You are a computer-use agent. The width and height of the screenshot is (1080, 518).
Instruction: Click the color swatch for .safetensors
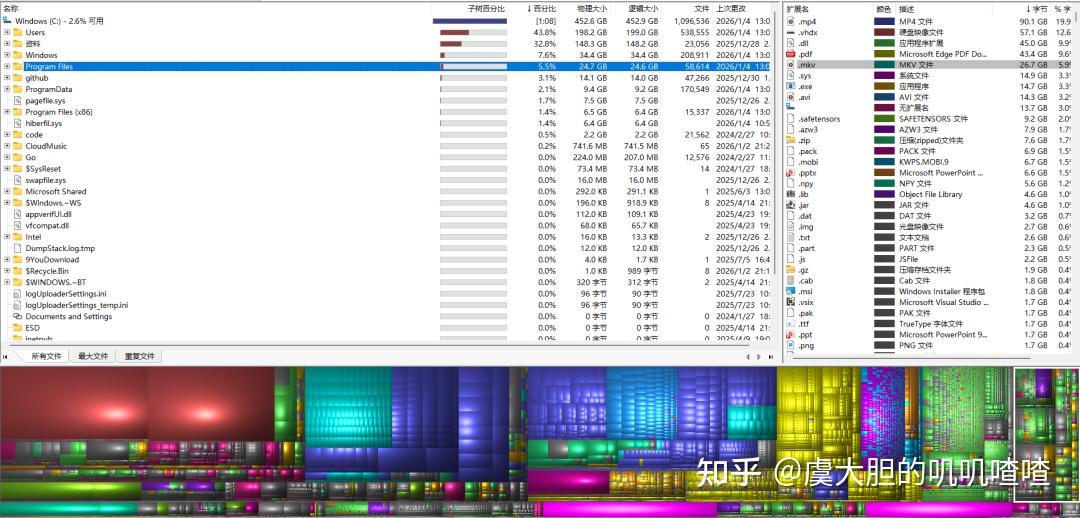pyautogui.click(x=884, y=118)
